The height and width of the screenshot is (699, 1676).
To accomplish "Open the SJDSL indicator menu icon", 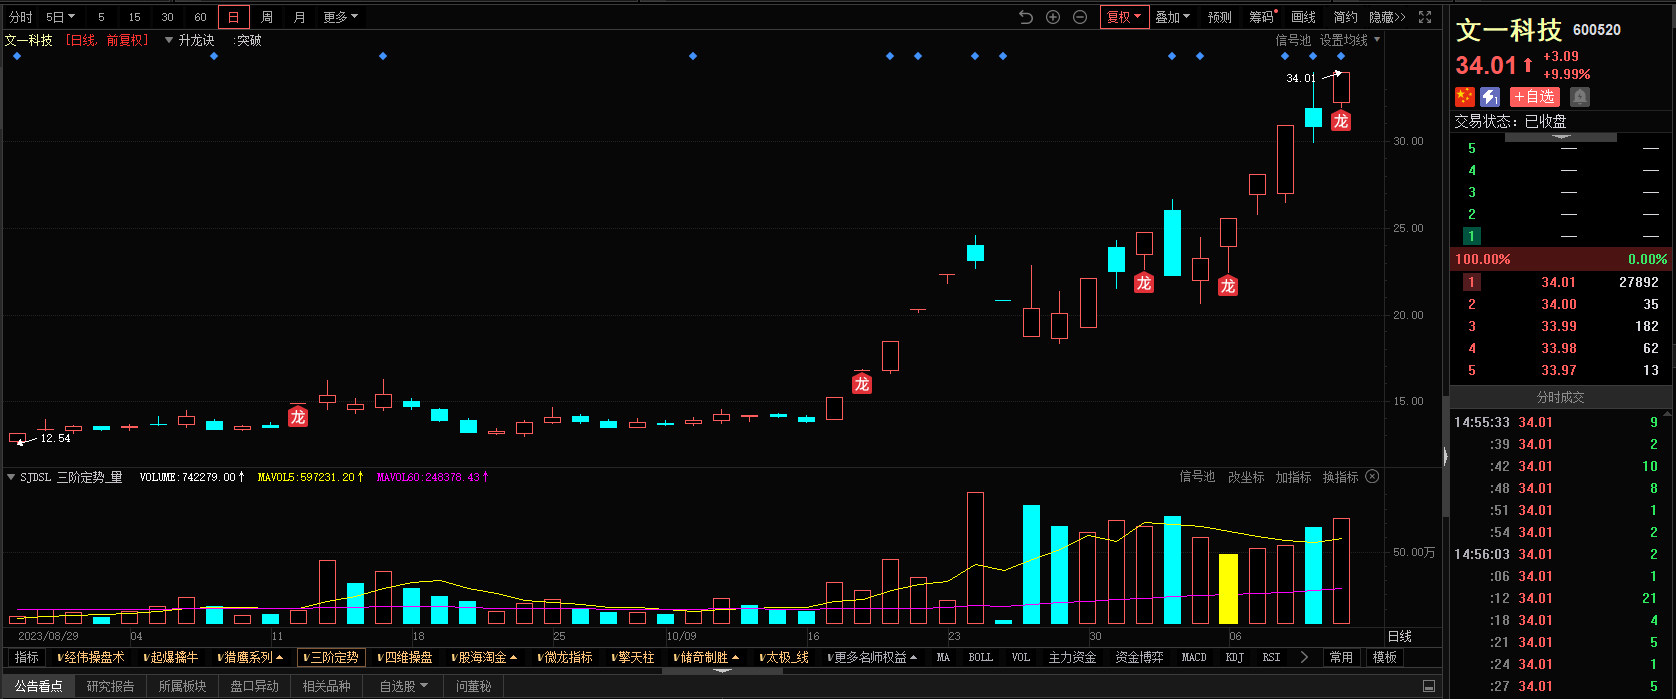I will [11, 478].
